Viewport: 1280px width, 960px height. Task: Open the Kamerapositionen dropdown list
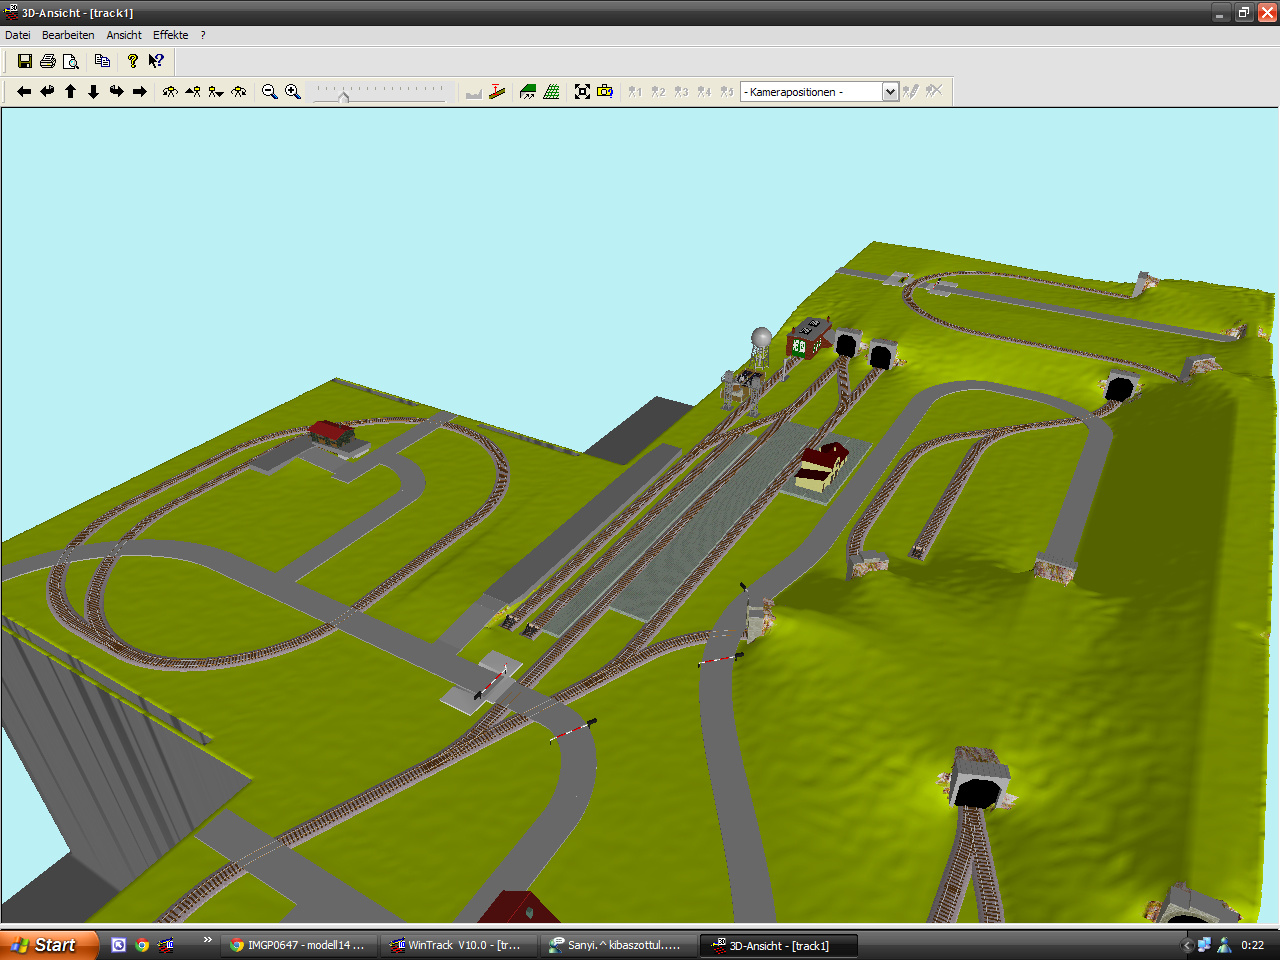[x=890, y=92]
